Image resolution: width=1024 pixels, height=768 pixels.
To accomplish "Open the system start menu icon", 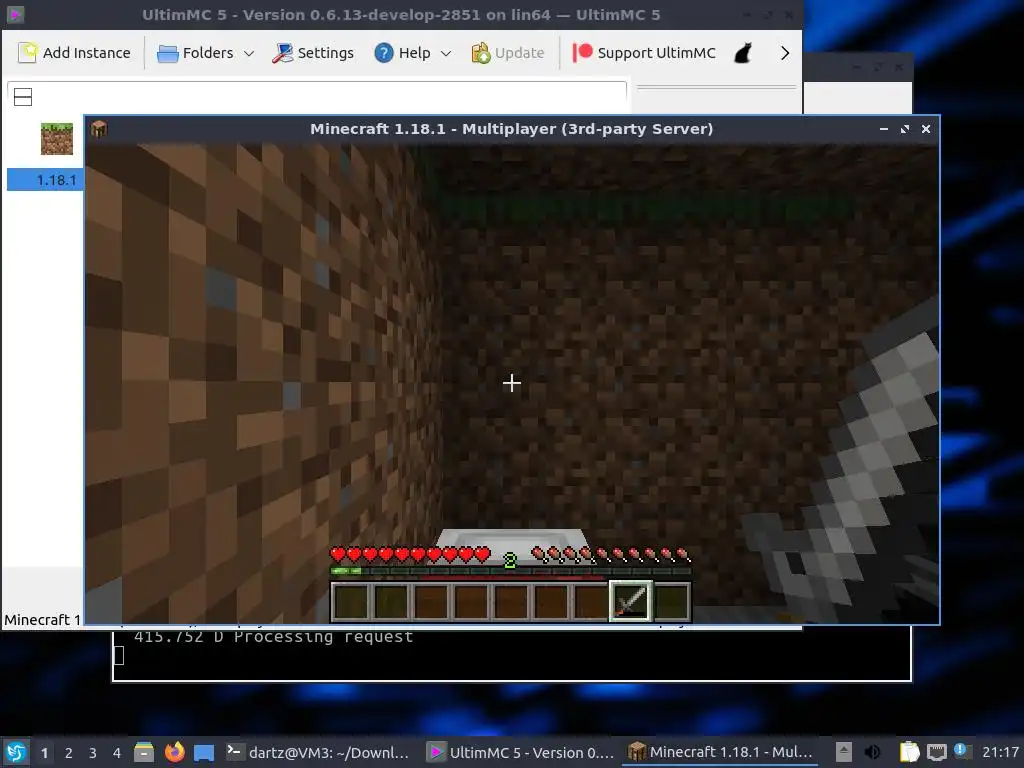I will (16, 752).
